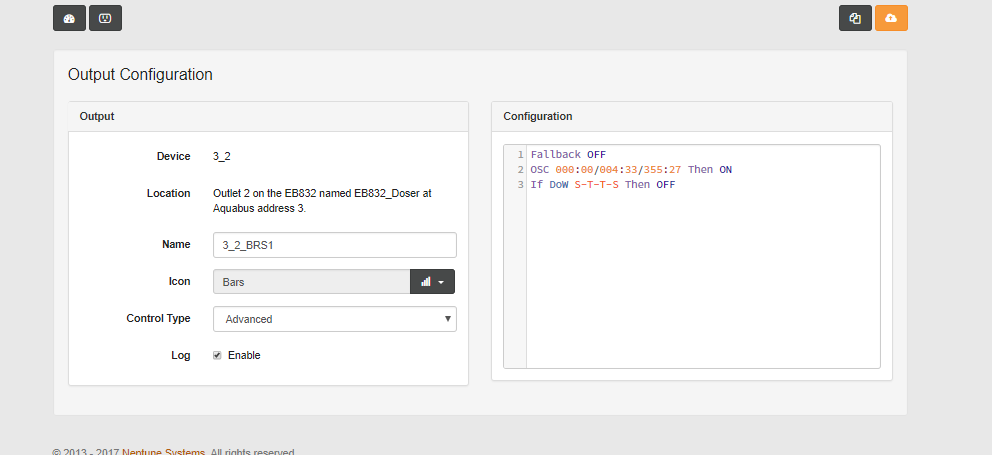Open the Neptune Systems link
This screenshot has width=992, height=455.
click(x=163, y=451)
